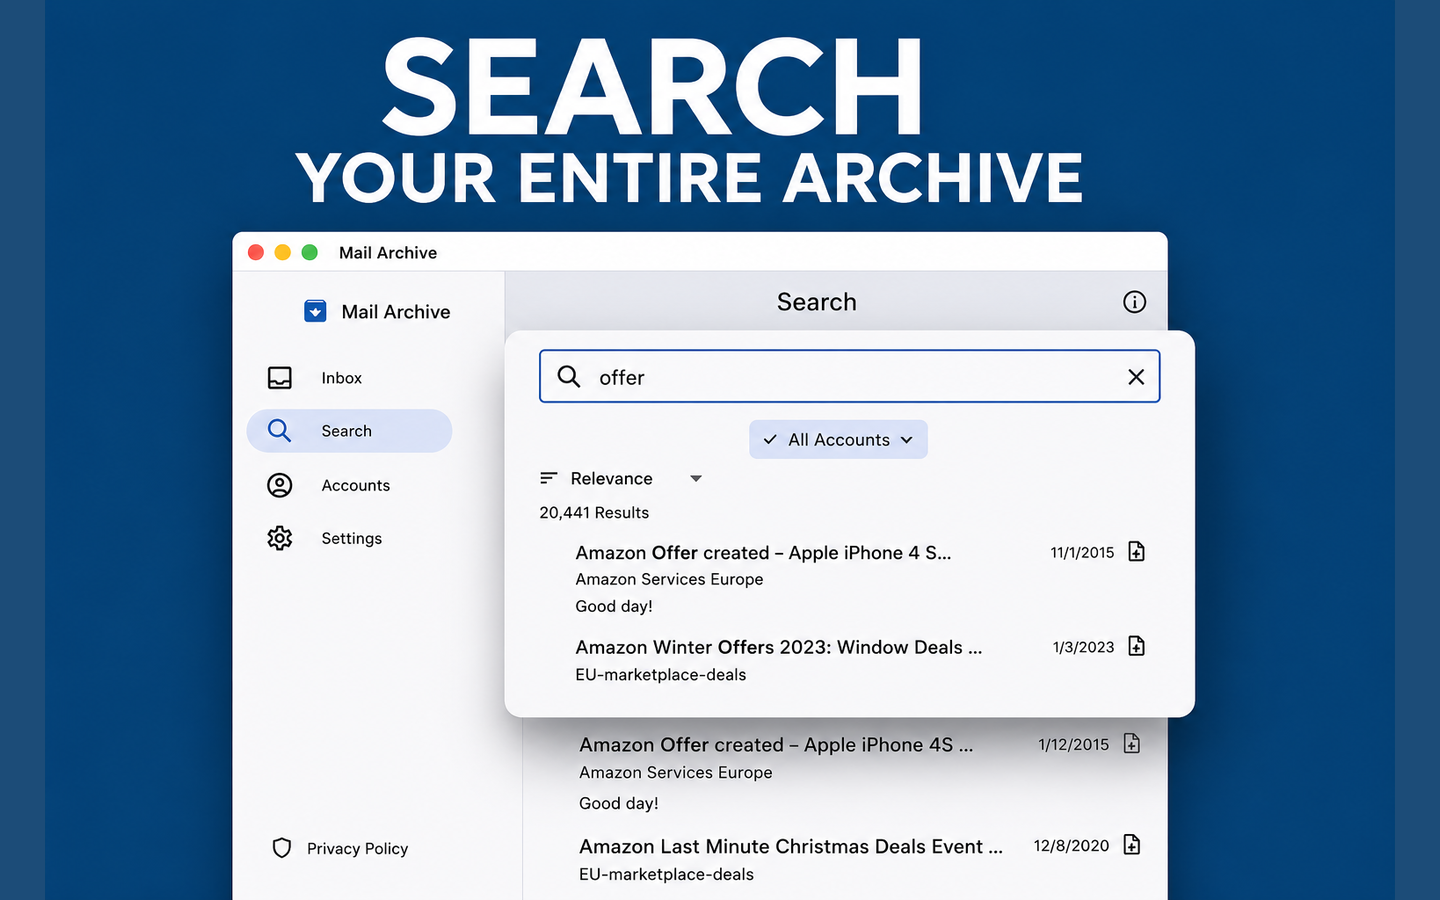Click the 11/1/2015 date
The height and width of the screenshot is (900, 1440).
1082,552
